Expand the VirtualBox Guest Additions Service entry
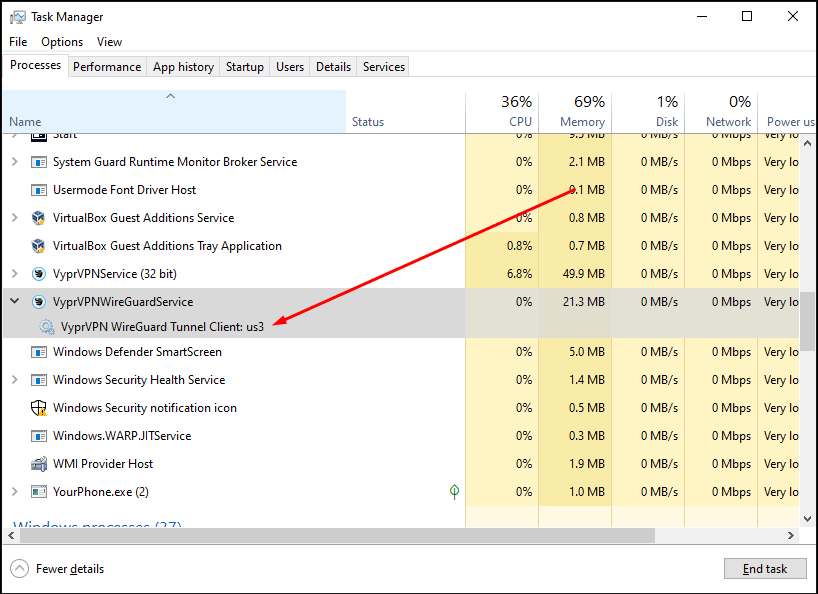The width and height of the screenshot is (818, 594). (x=14, y=217)
